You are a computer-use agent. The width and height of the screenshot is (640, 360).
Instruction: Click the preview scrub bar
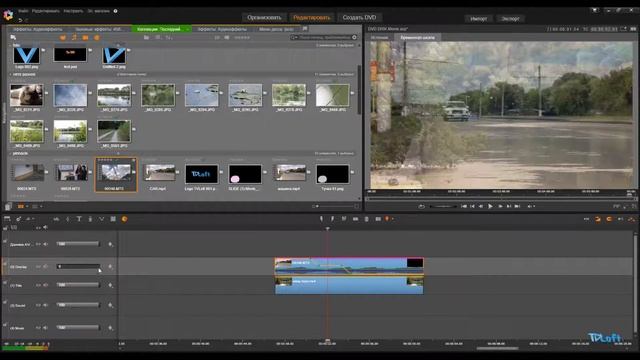[x=500, y=199]
